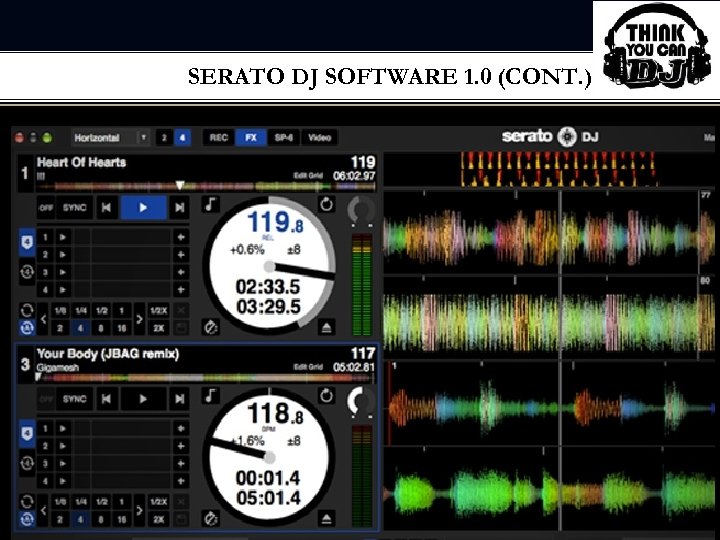Viewport: 720px width, 540px height.
Task: Open the Video panel tab
Action: [319, 138]
